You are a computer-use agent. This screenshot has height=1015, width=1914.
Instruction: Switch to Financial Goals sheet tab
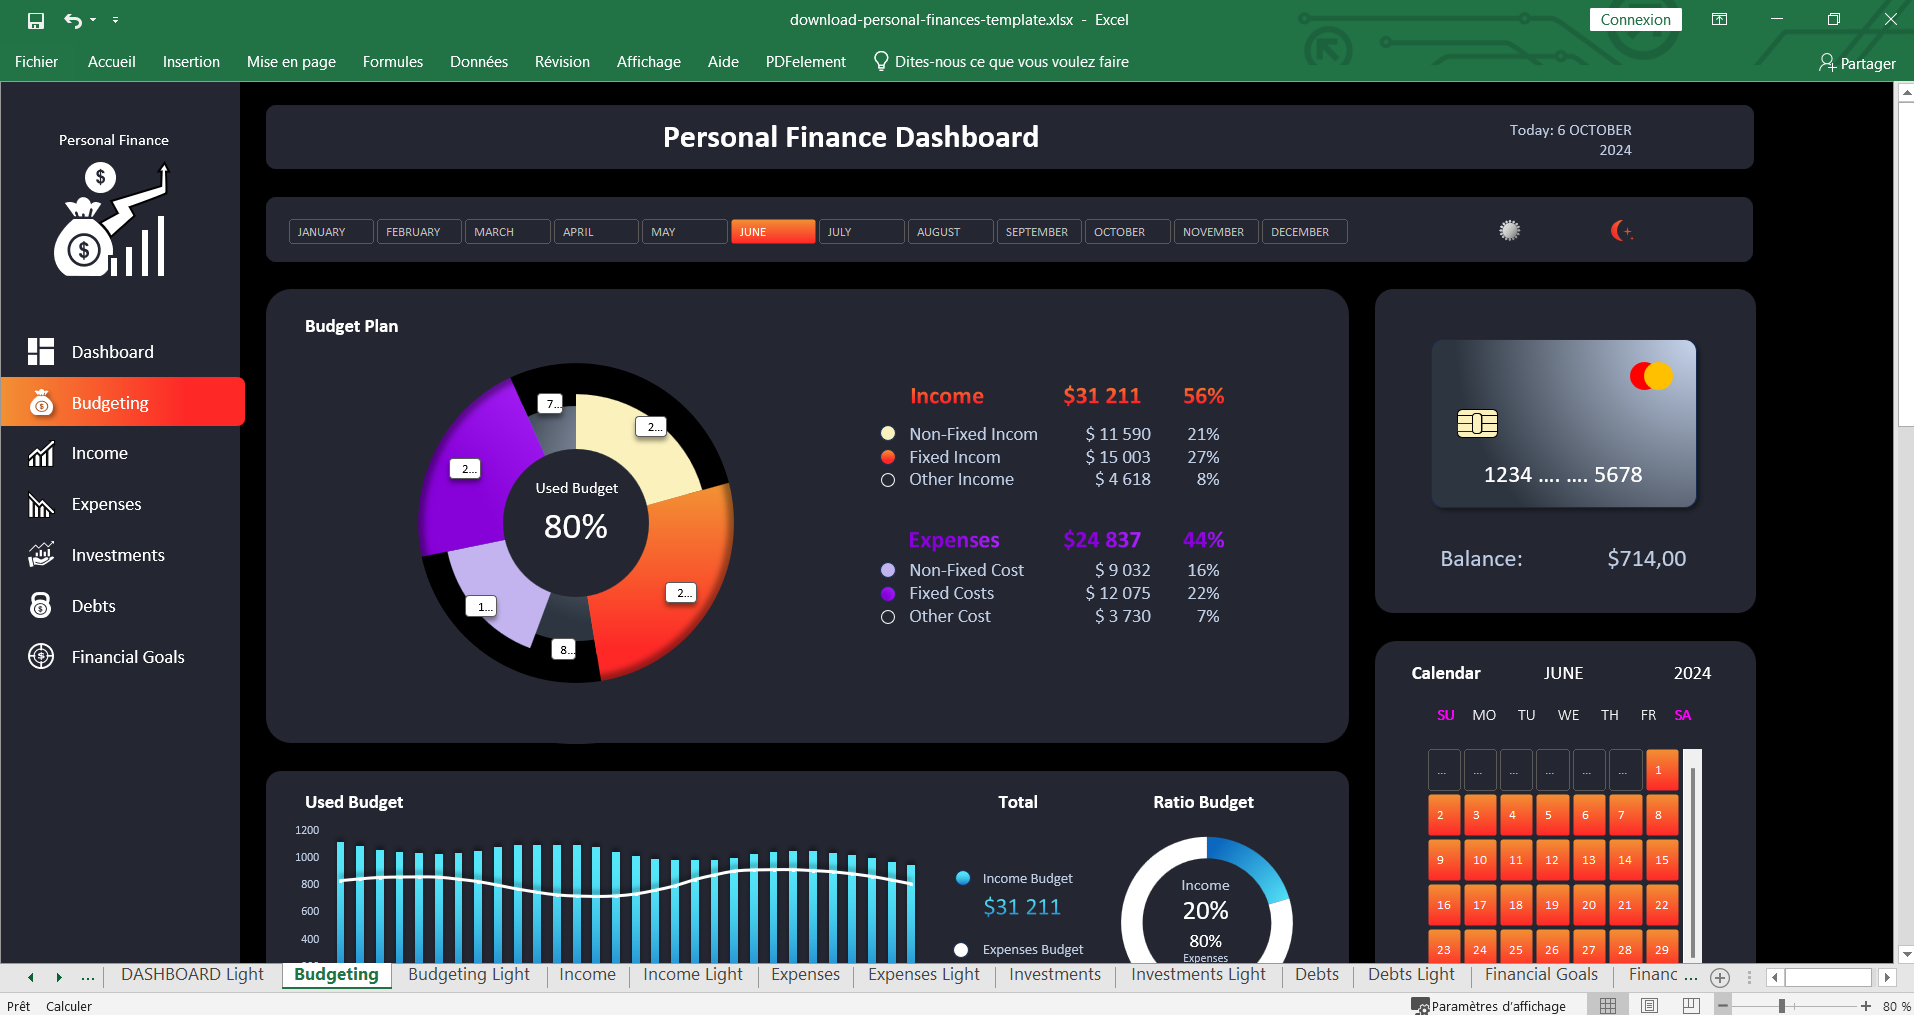(x=1541, y=975)
